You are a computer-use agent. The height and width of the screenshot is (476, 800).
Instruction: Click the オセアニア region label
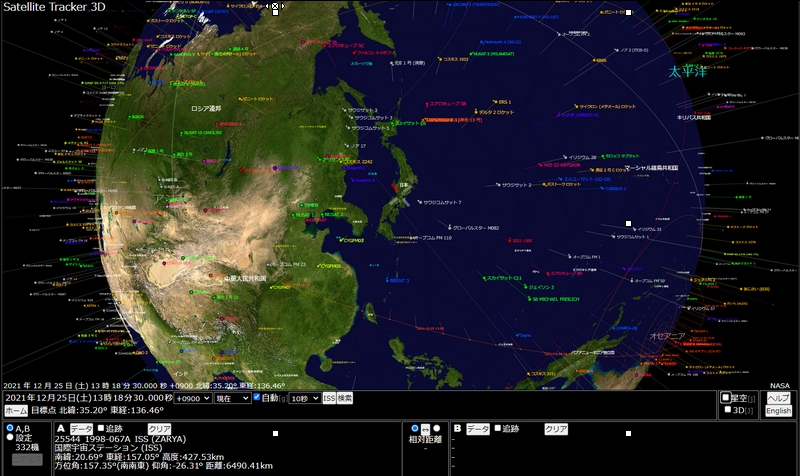click(667, 336)
